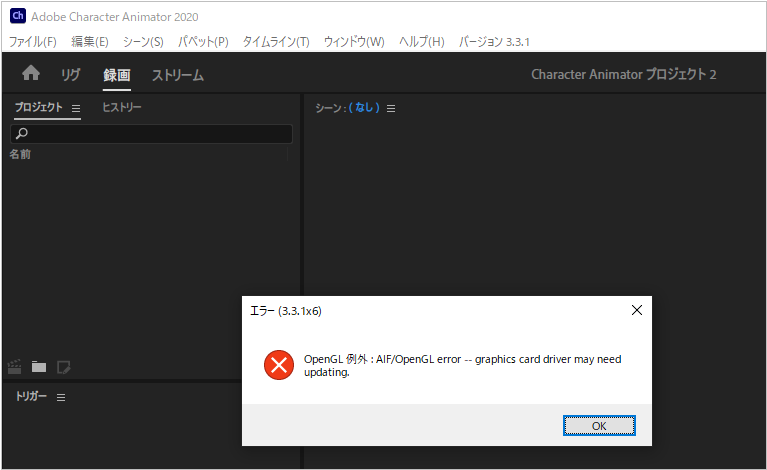The image size is (767, 470).
Task: Click the OpenGL error message text
Action: [462, 365]
